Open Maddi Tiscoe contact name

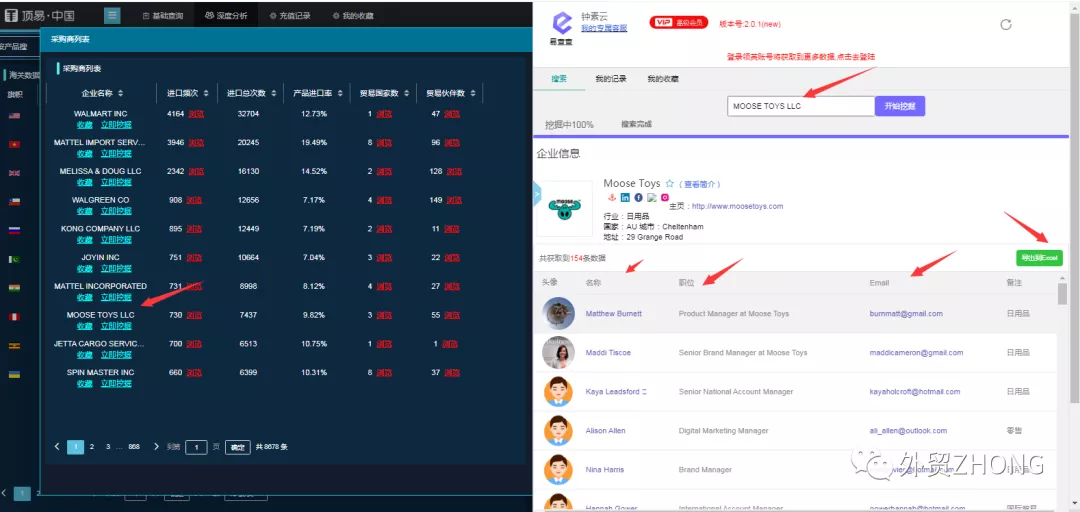608,353
